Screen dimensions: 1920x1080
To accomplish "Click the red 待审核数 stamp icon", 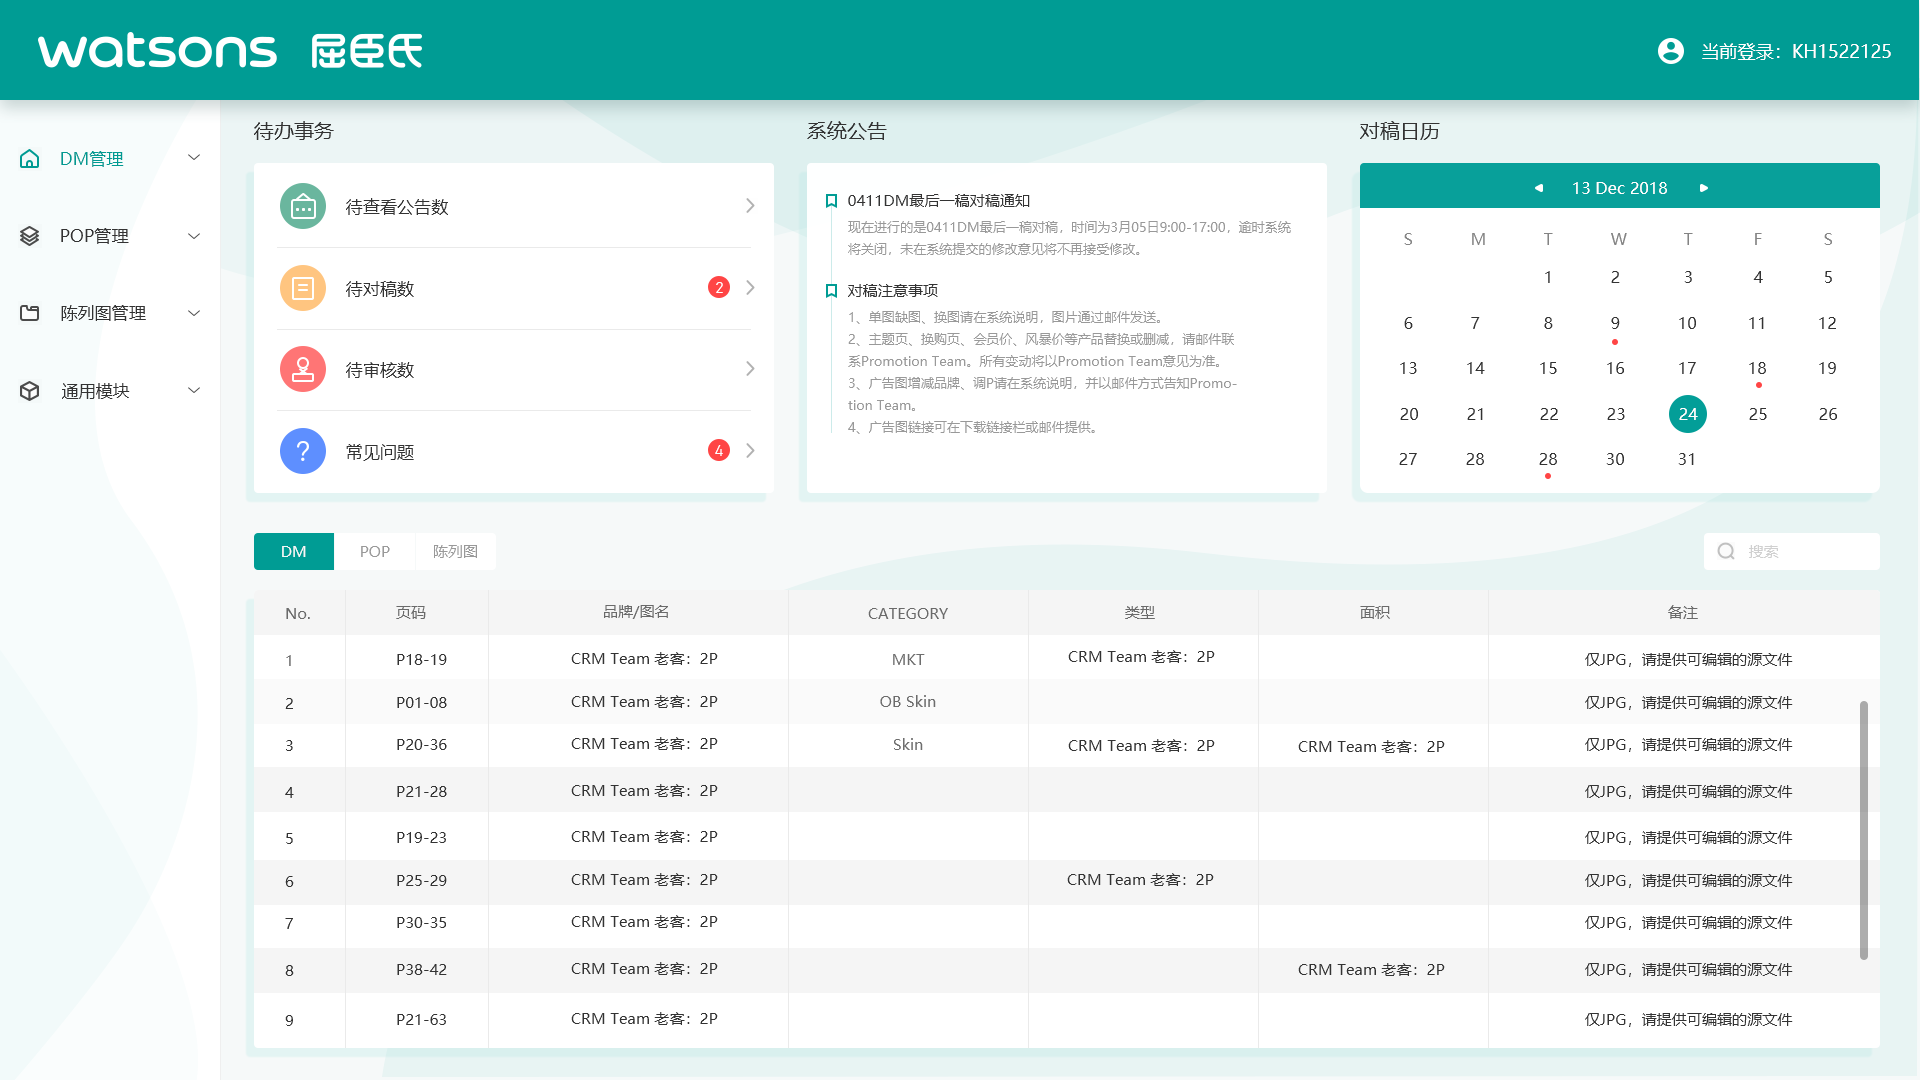I will pyautogui.click(x=303, y=370).
